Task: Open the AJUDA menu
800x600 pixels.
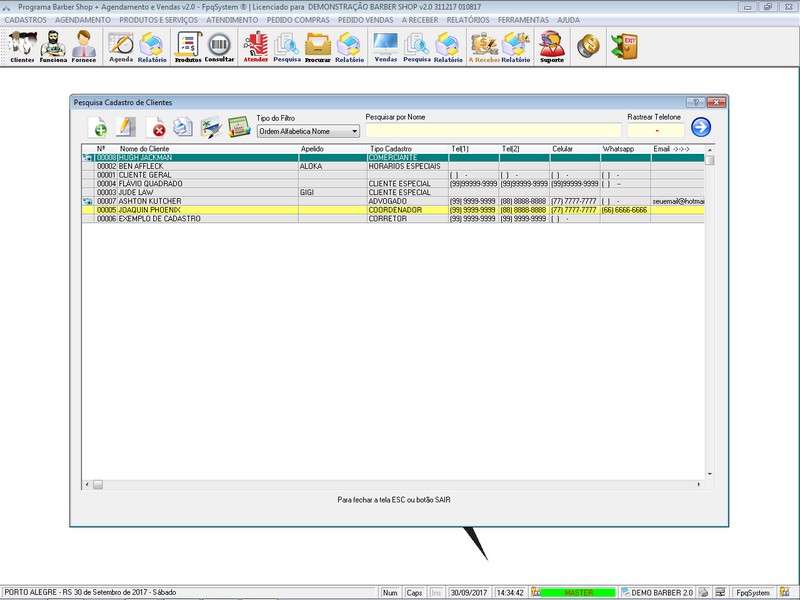Action: (x=568, y=20)
